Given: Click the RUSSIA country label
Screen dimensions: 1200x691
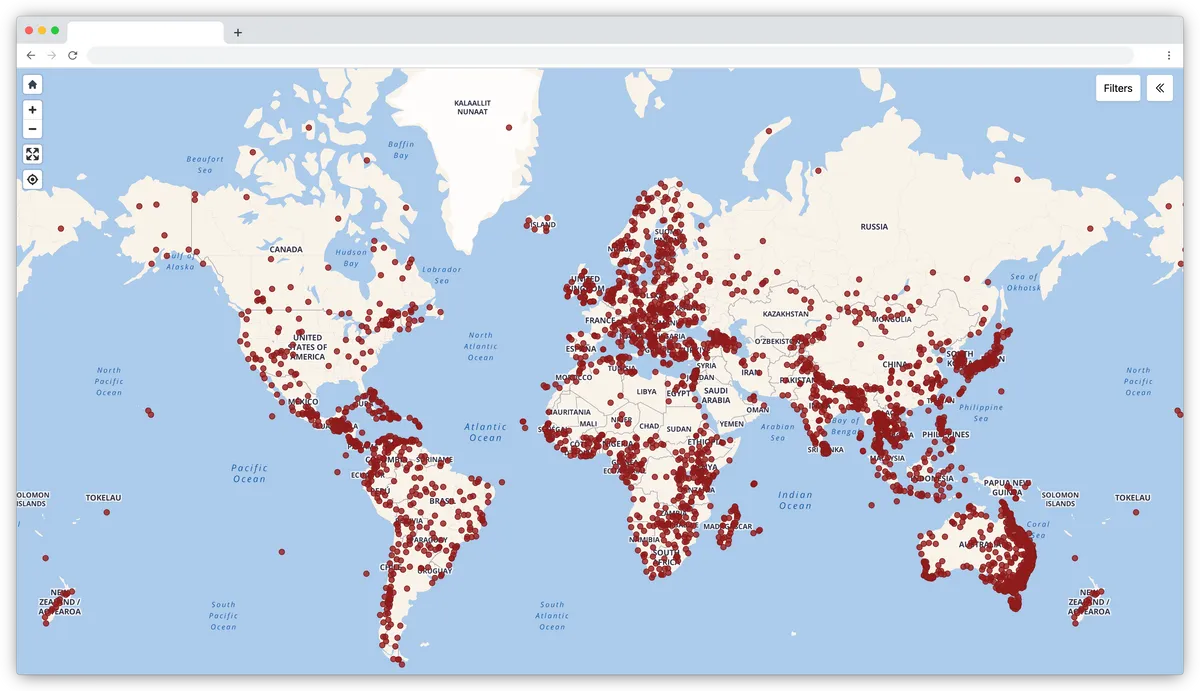Looking at the screenshot, I should [874, 227].
